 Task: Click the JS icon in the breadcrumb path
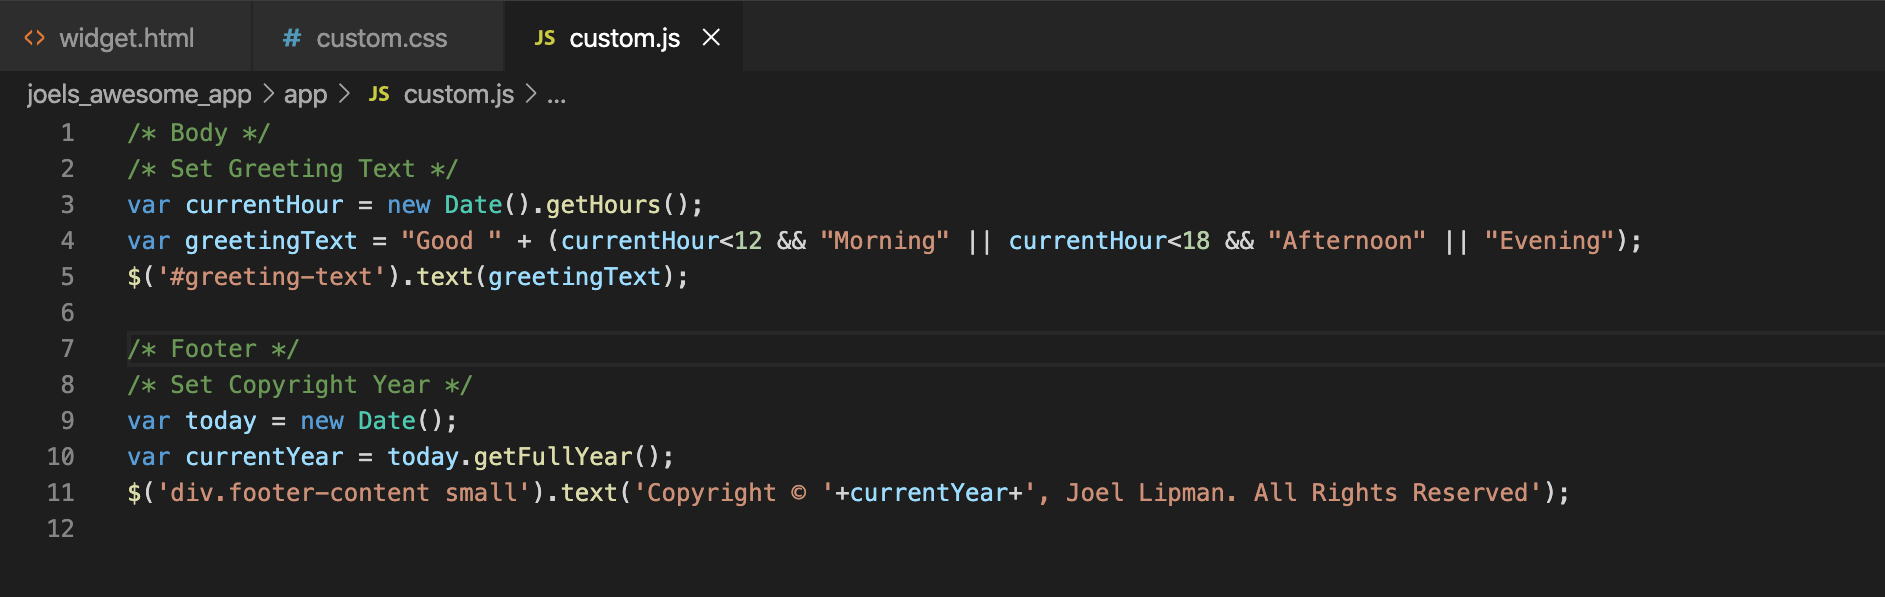(x=379, y=94)
